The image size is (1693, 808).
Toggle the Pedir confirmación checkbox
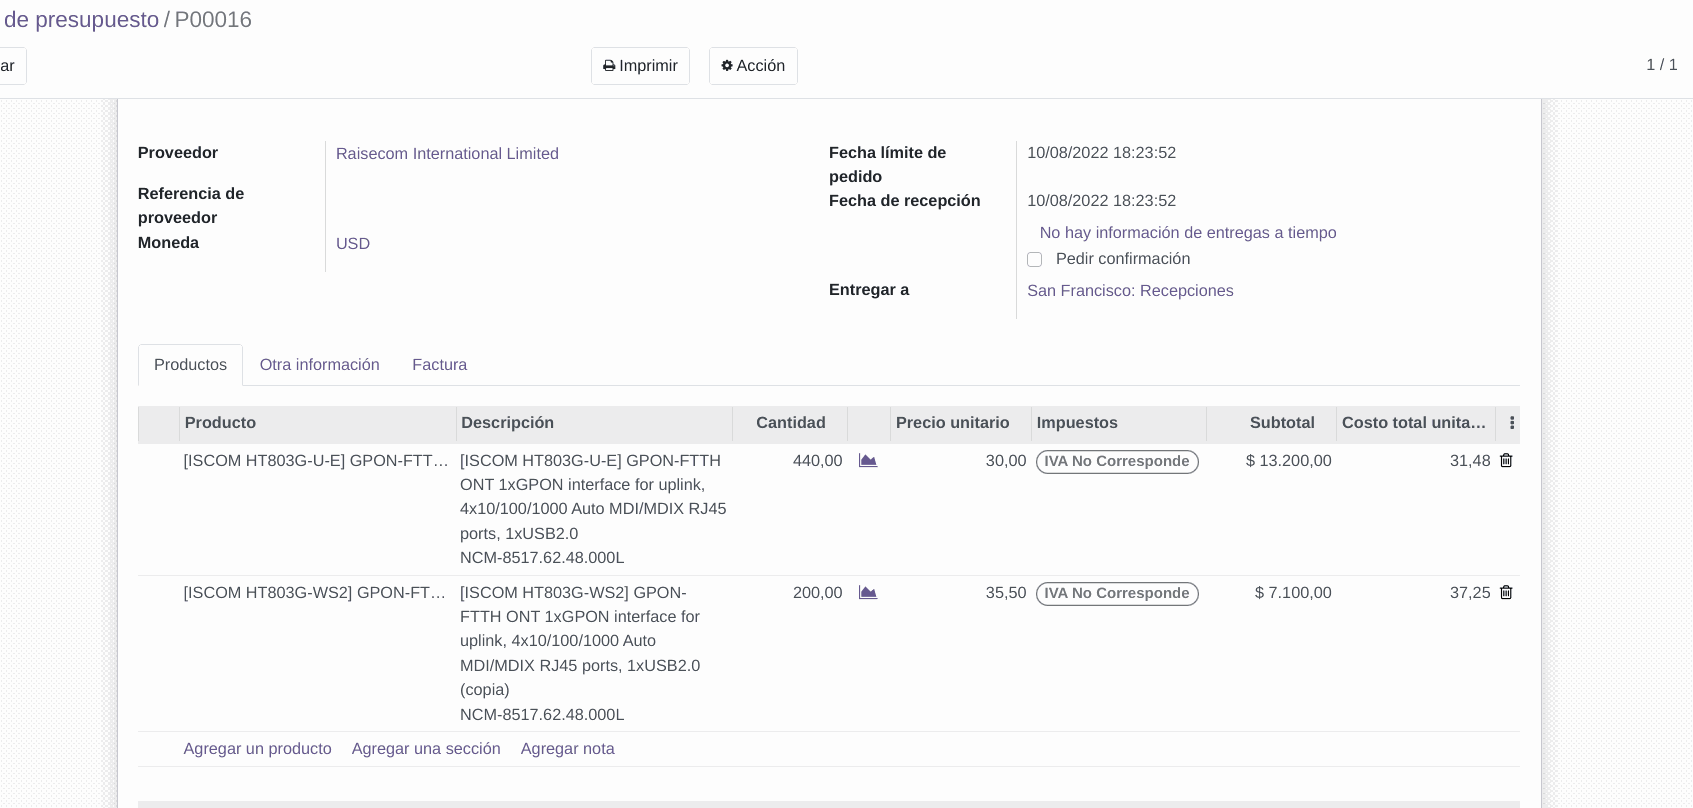(1035, 260)
